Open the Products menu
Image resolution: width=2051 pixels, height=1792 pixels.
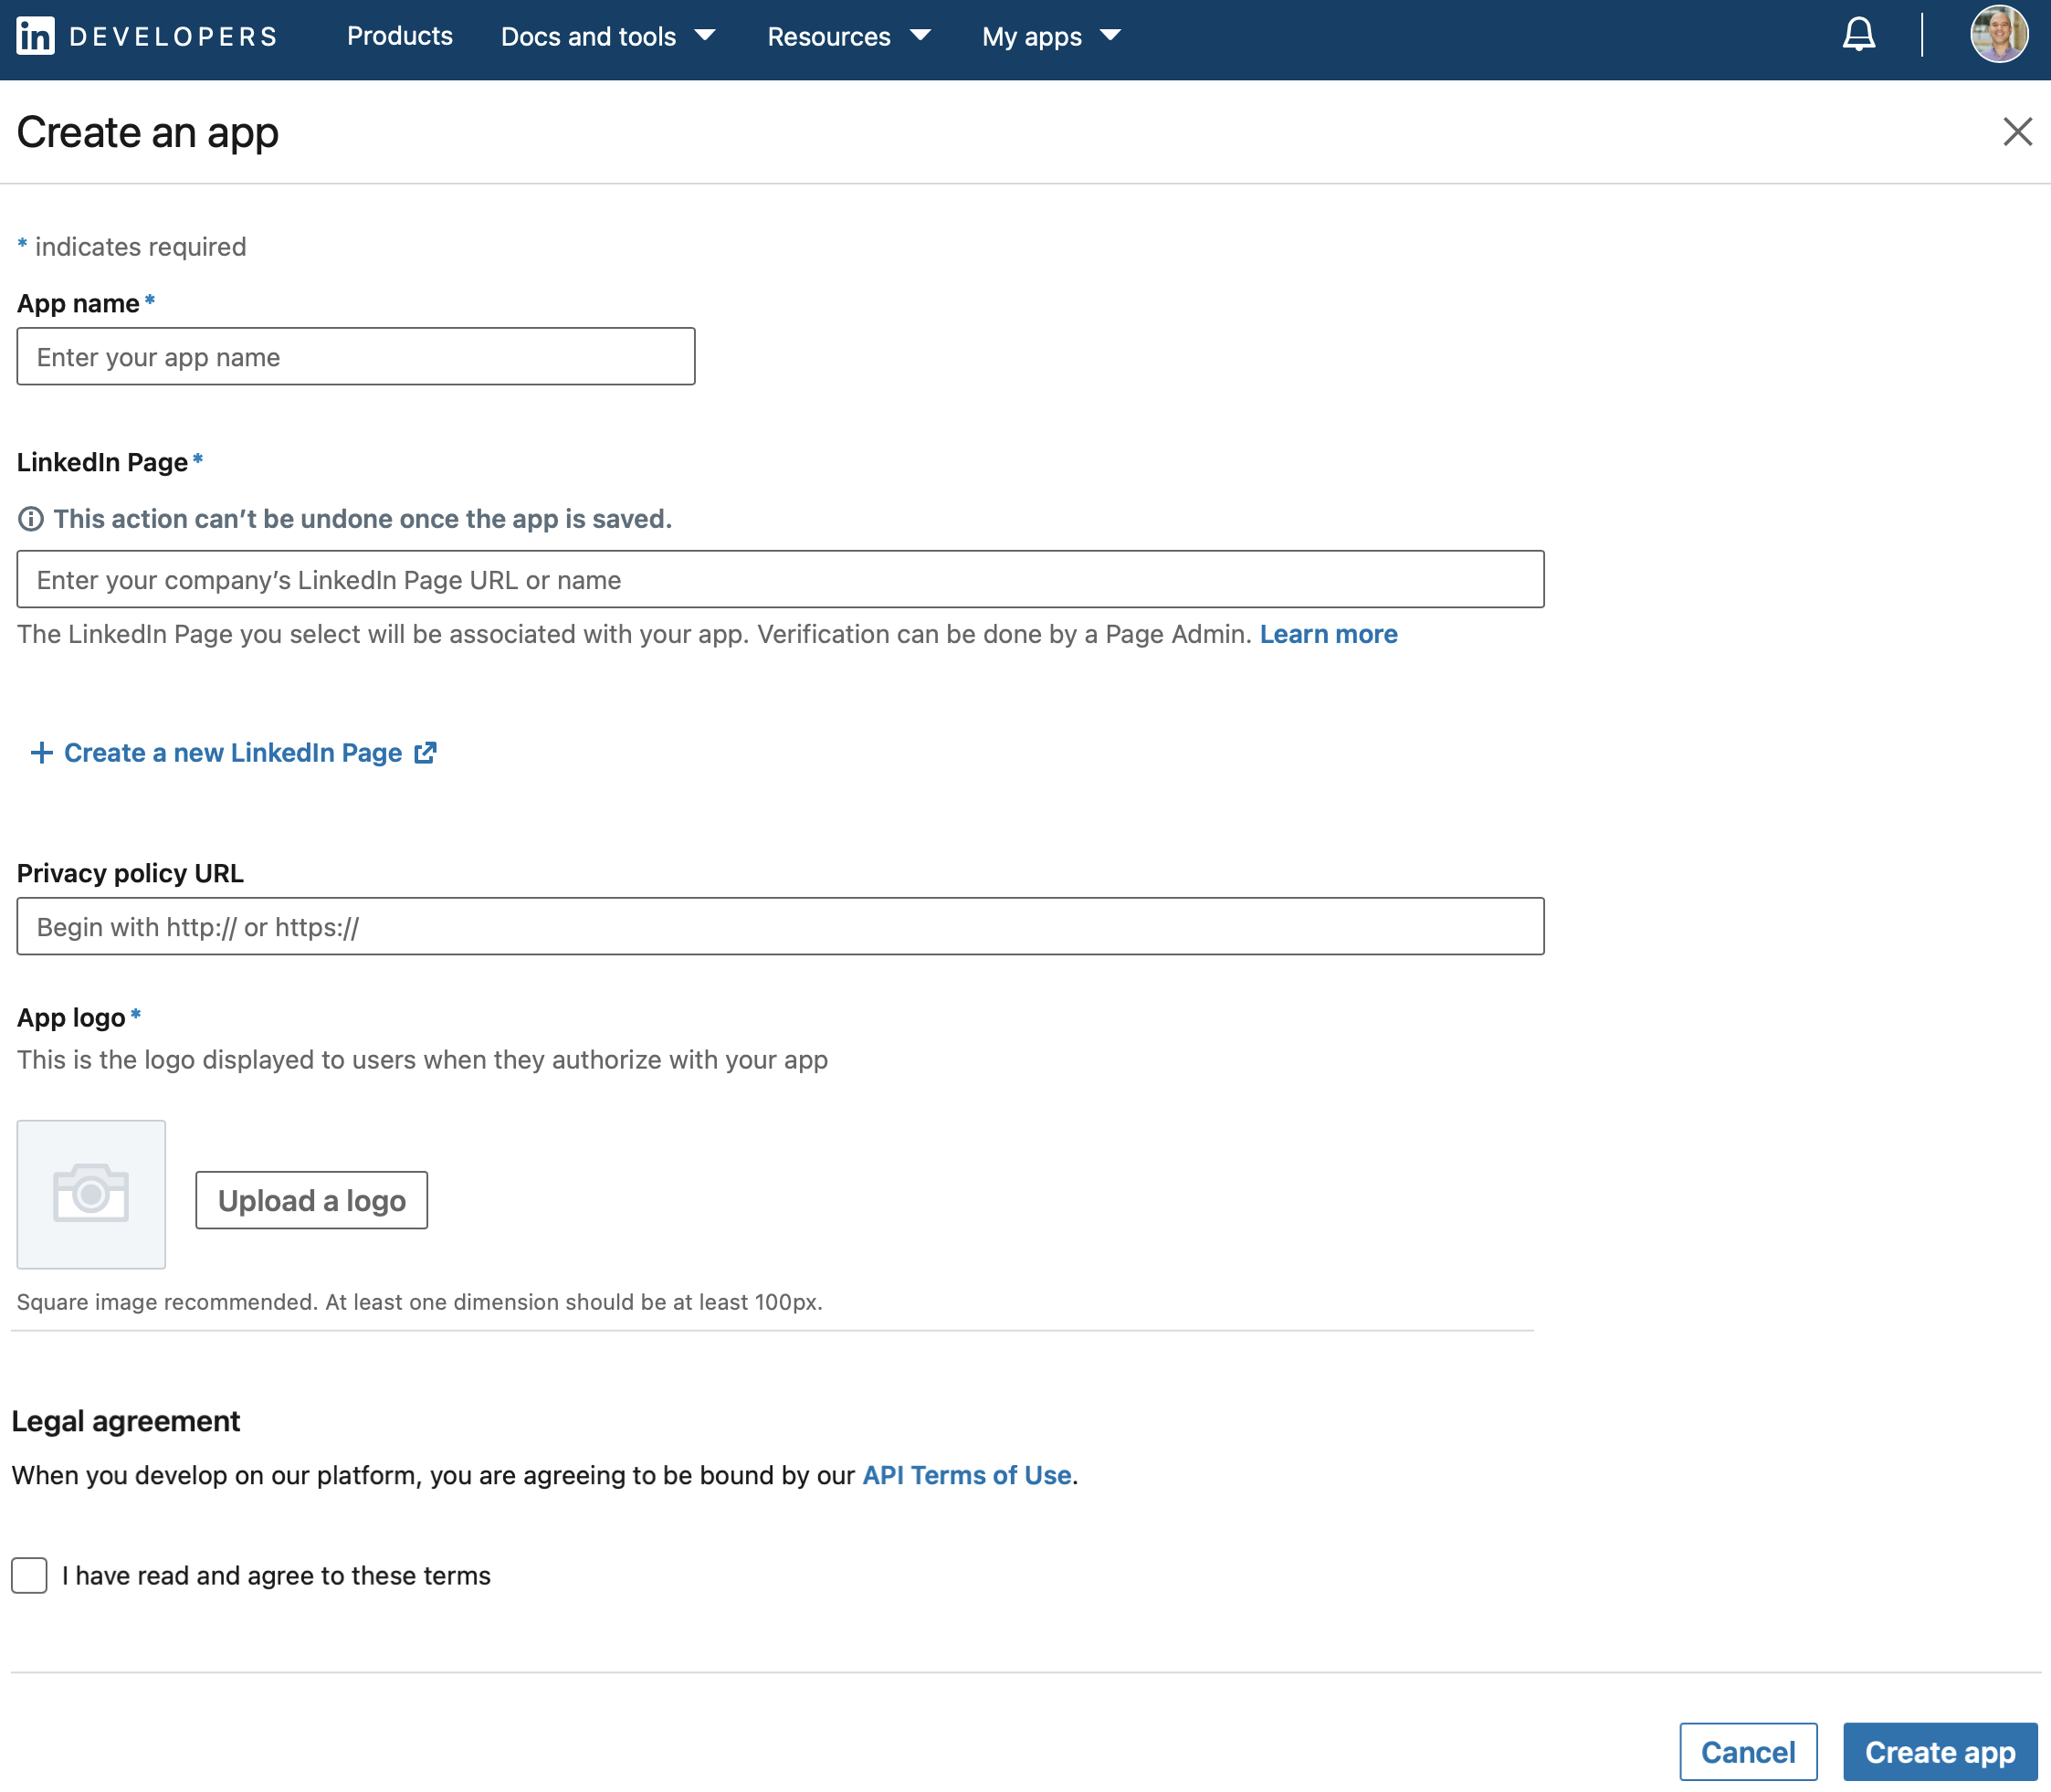click(399, 36)
